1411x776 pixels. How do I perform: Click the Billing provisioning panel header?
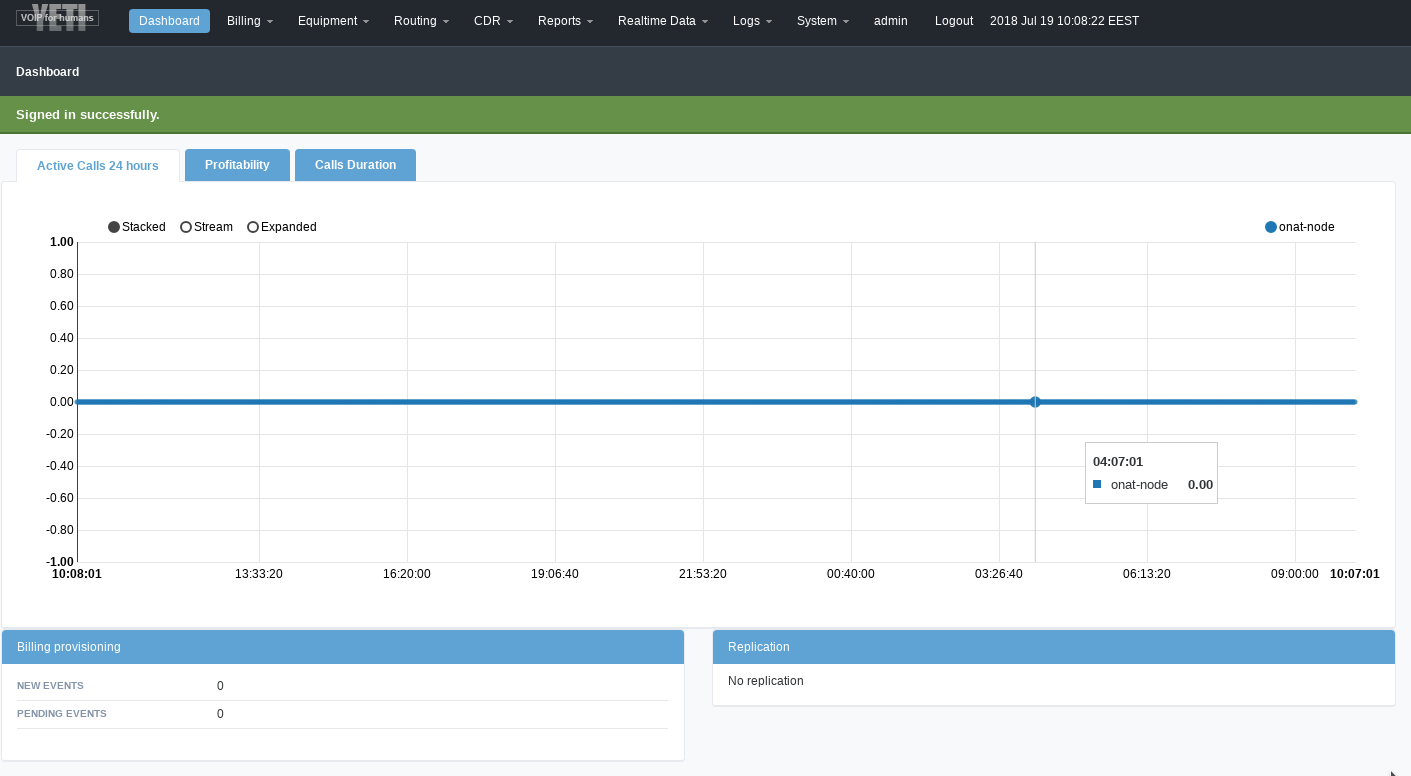pyautogui.click(x=343, y=647)
